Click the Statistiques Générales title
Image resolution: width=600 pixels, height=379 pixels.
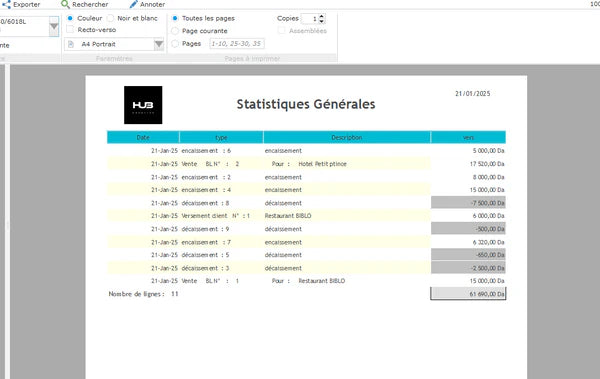point(306,104)
